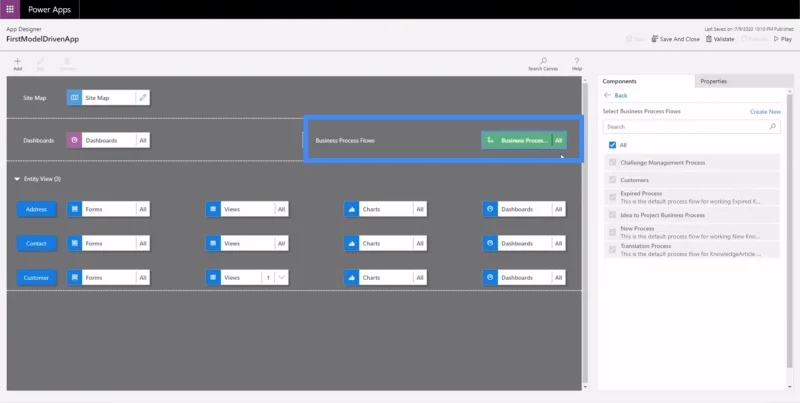
Task: Select the Address entity button
Action: pos(36,209)
